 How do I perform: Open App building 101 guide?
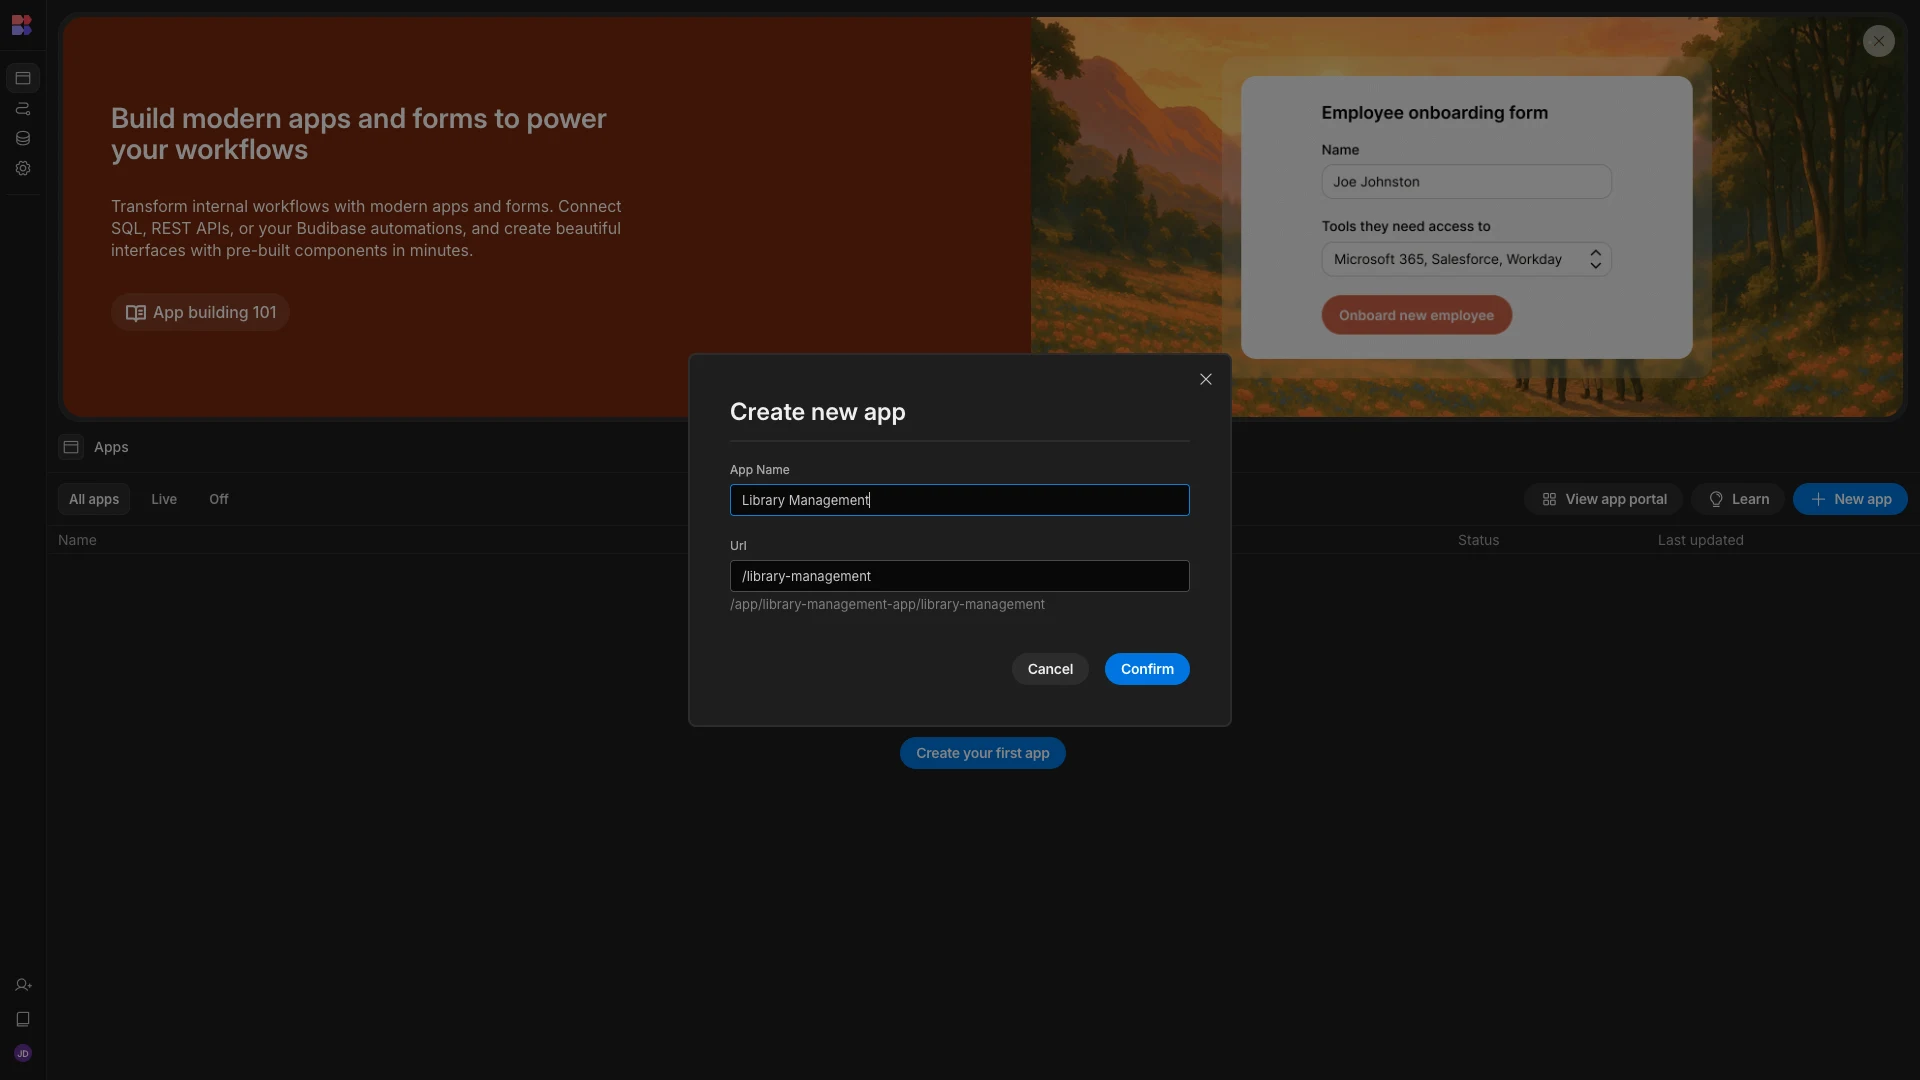200,312
